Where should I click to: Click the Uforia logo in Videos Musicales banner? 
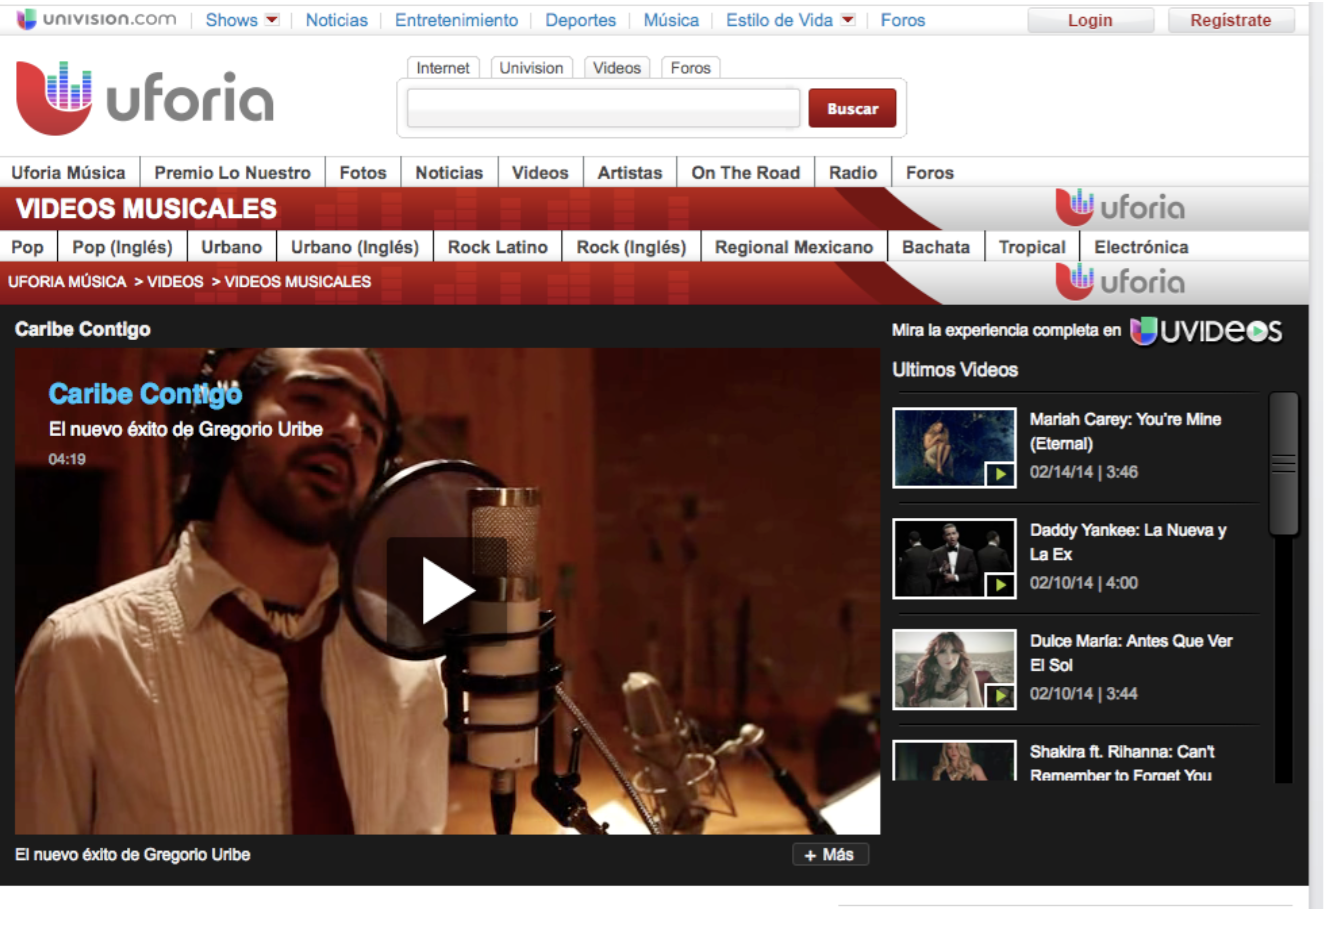1120,207
